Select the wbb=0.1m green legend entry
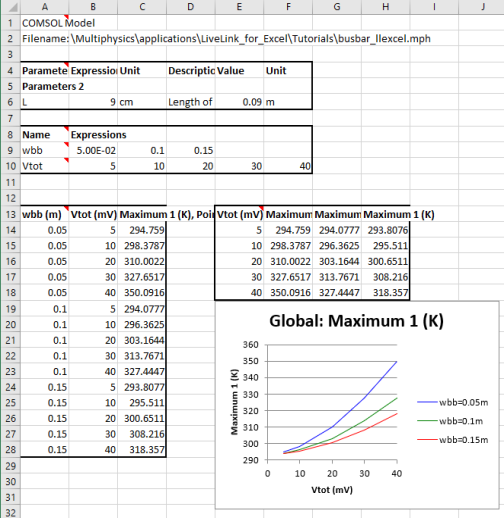Image resolution: width=504 pixels, height=518 pixels. [450, 421]
